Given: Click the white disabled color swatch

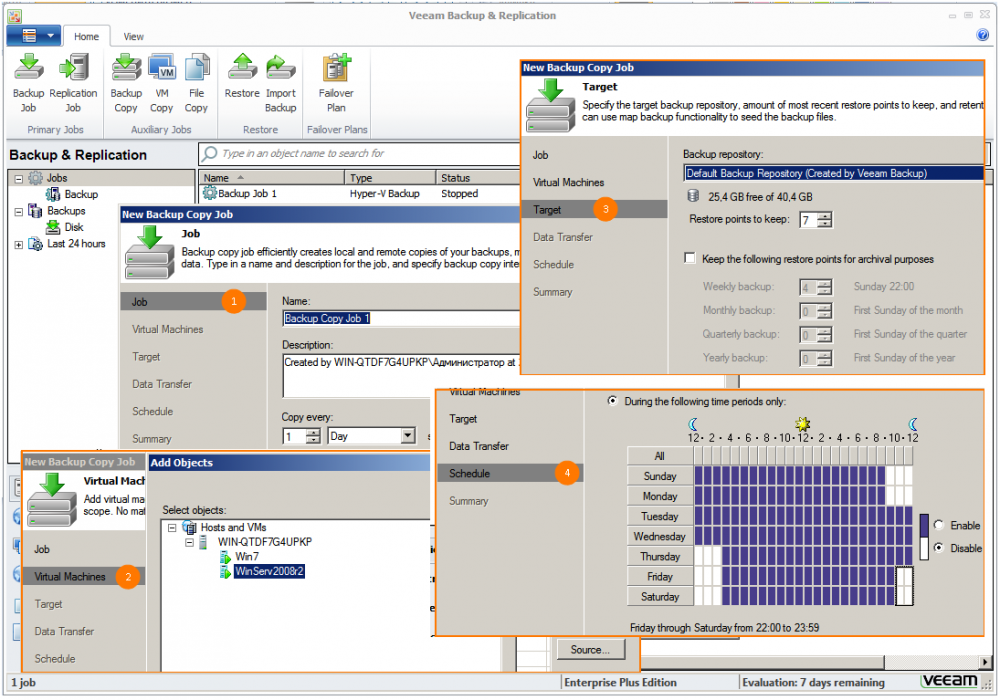Looking at the screenshot, I should coord(924,548).
